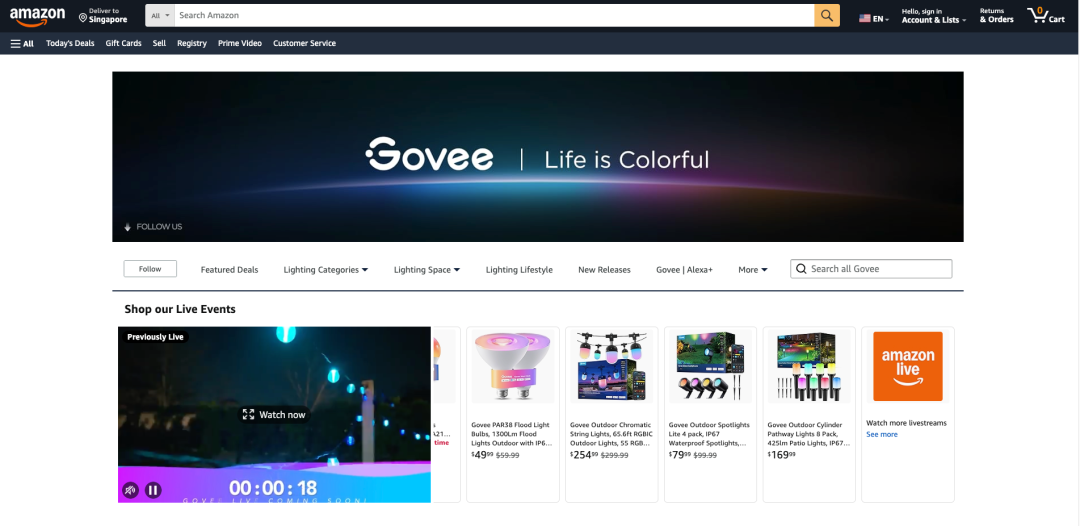Click the $79.99 price
1080x526 pixels.
680,455
